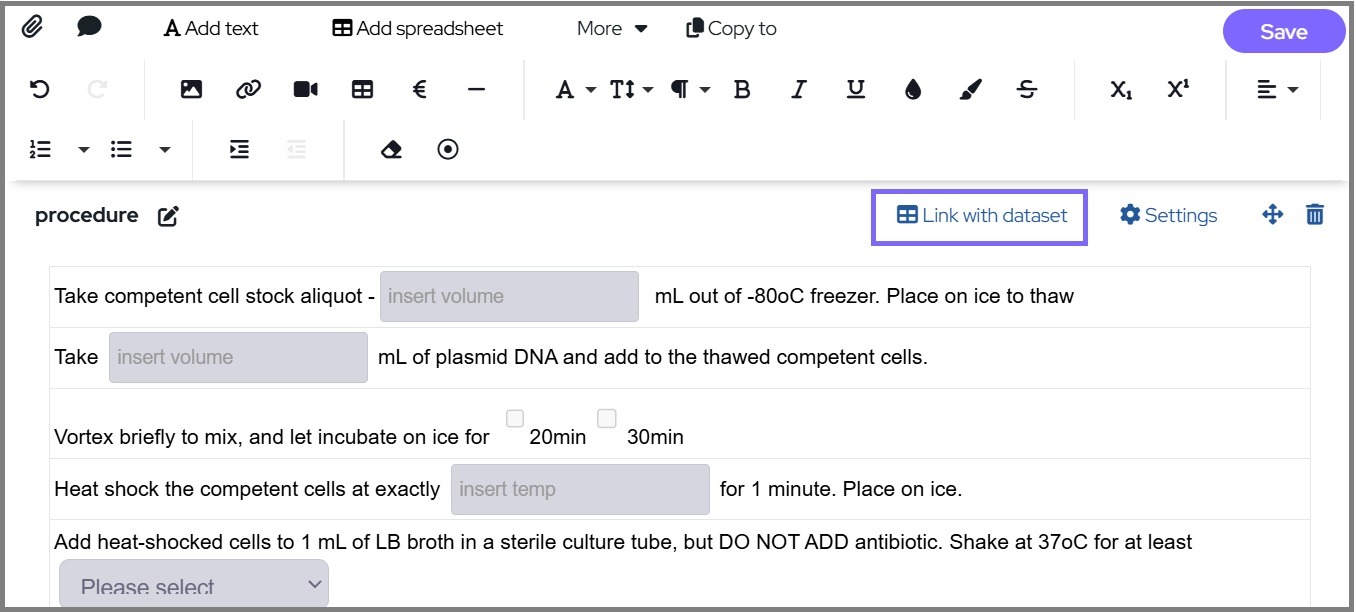
Task: Clear formatting with the eraser icon
Action: pyautogui.click(x=391, y=150)
